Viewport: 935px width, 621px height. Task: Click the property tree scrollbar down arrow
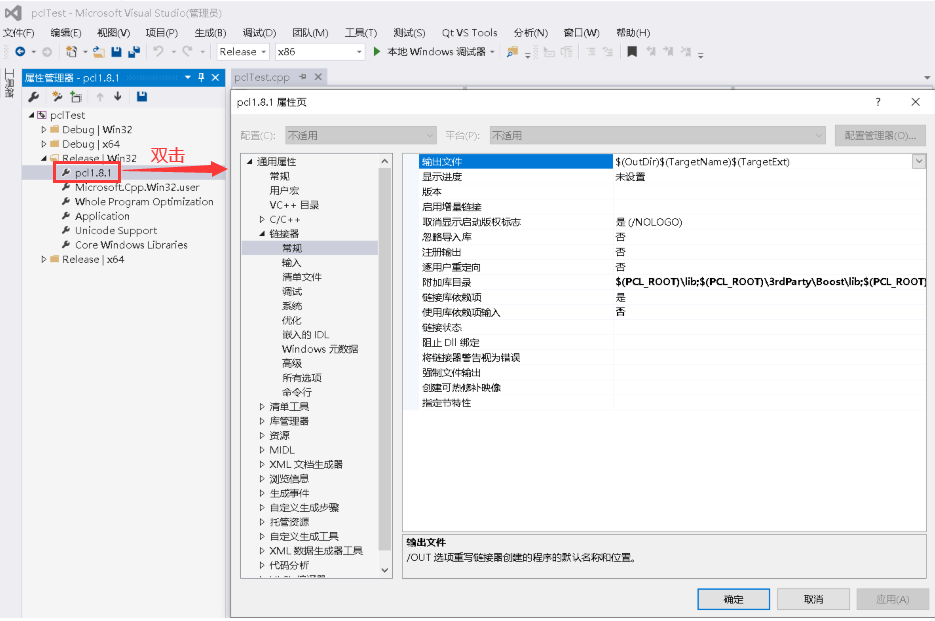(385, 570)
